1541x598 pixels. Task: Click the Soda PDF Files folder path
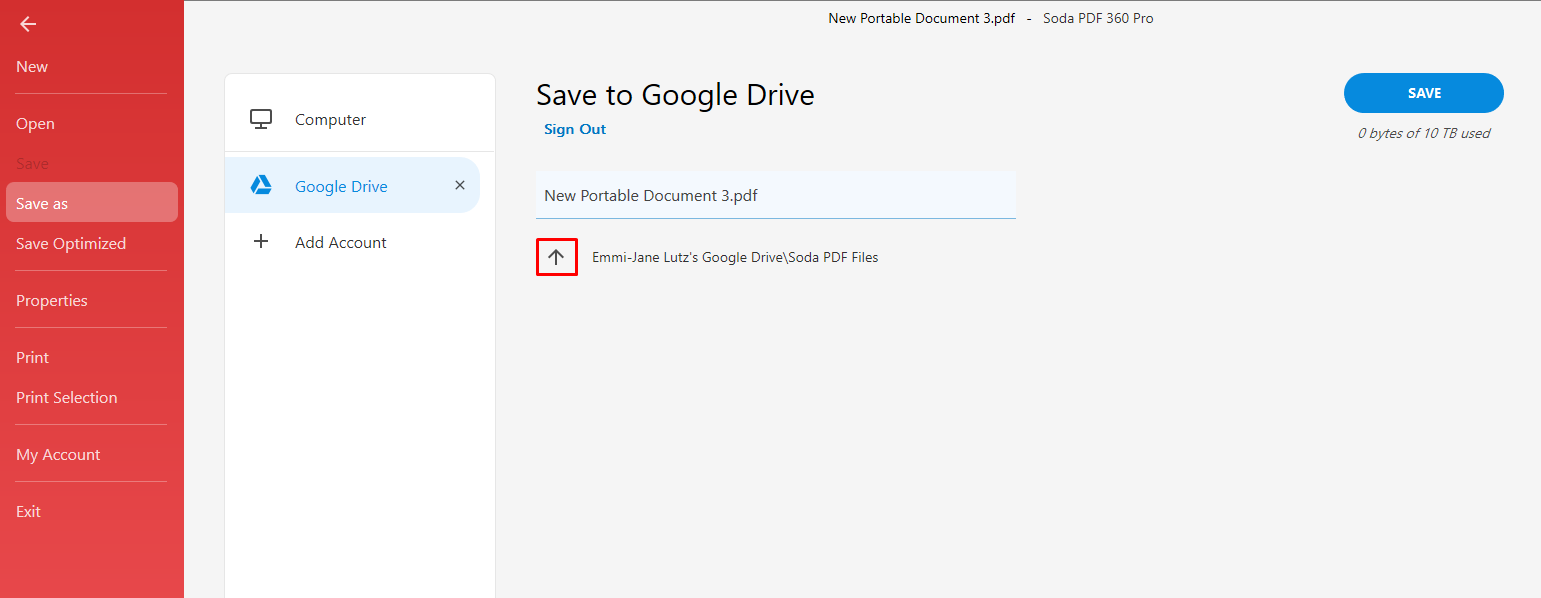click(x=735, y=257)
